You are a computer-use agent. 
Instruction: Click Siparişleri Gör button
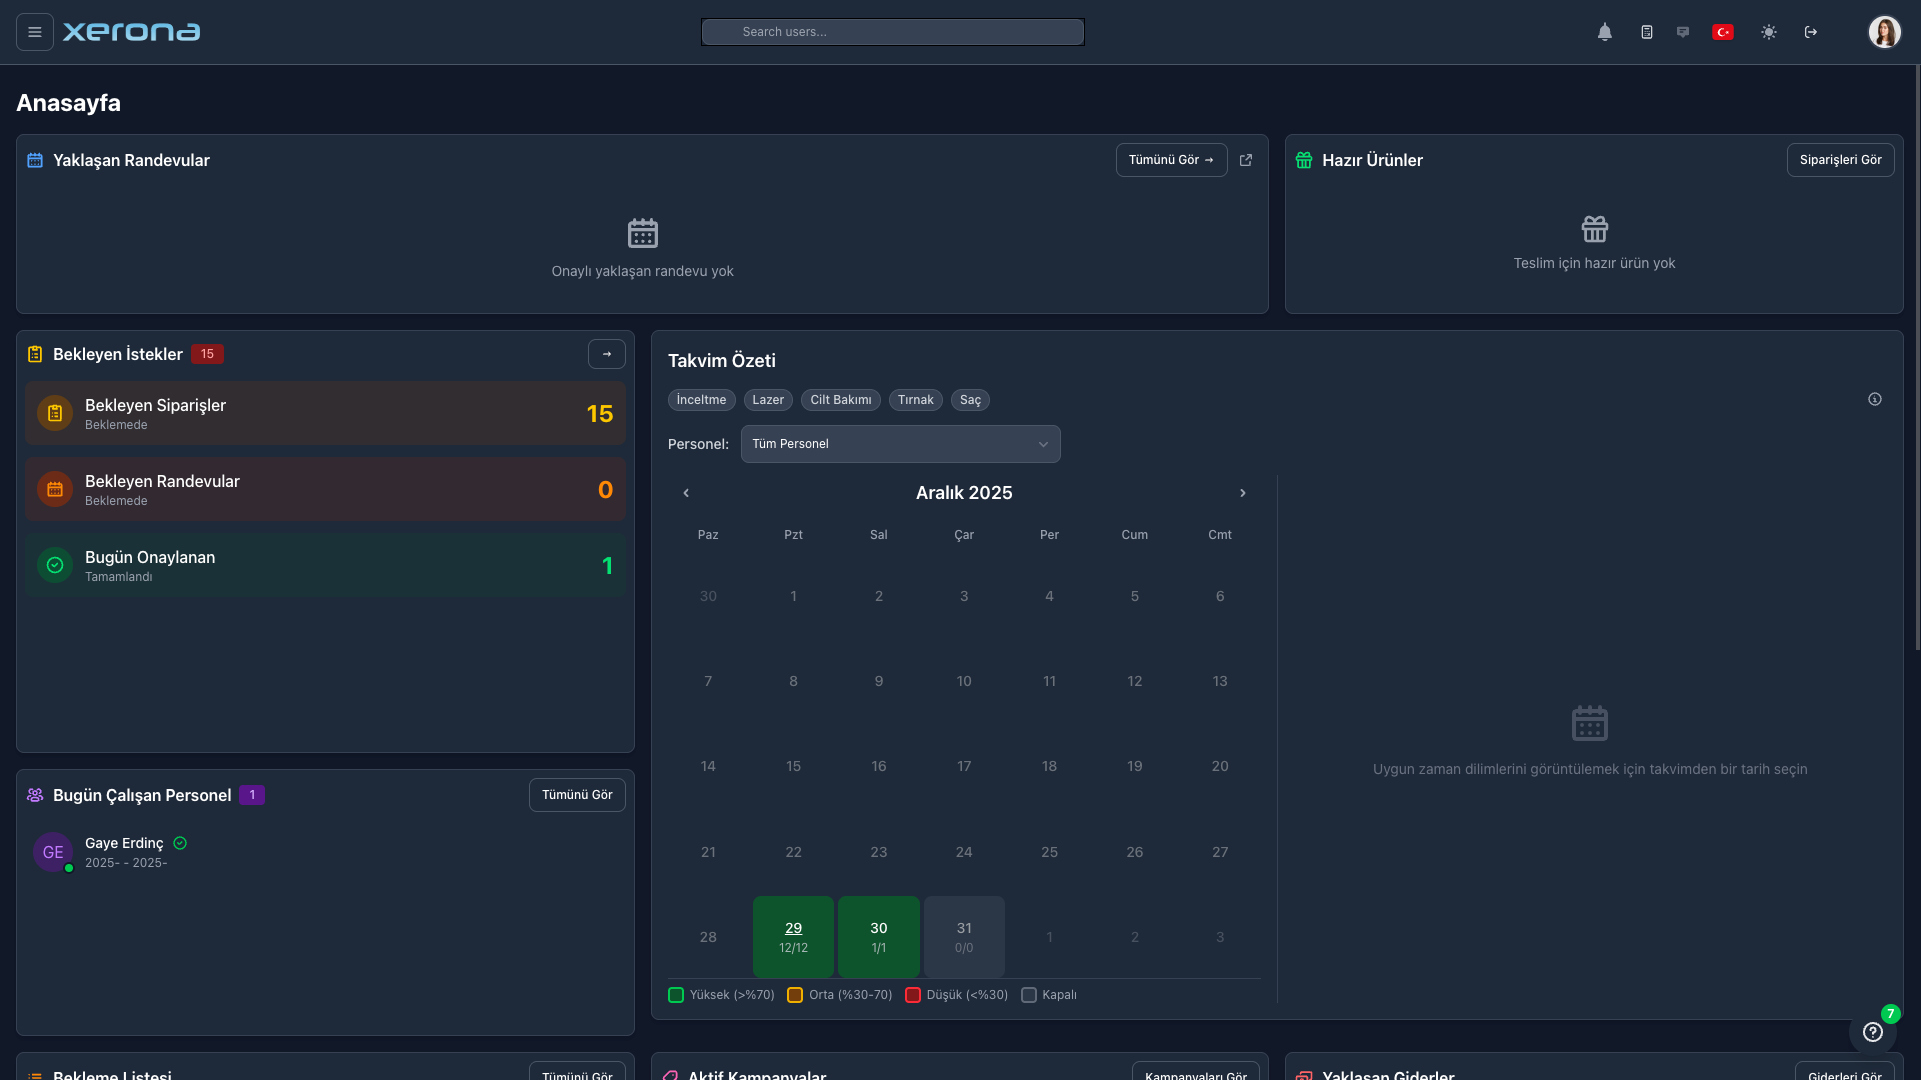[1839, 160]
